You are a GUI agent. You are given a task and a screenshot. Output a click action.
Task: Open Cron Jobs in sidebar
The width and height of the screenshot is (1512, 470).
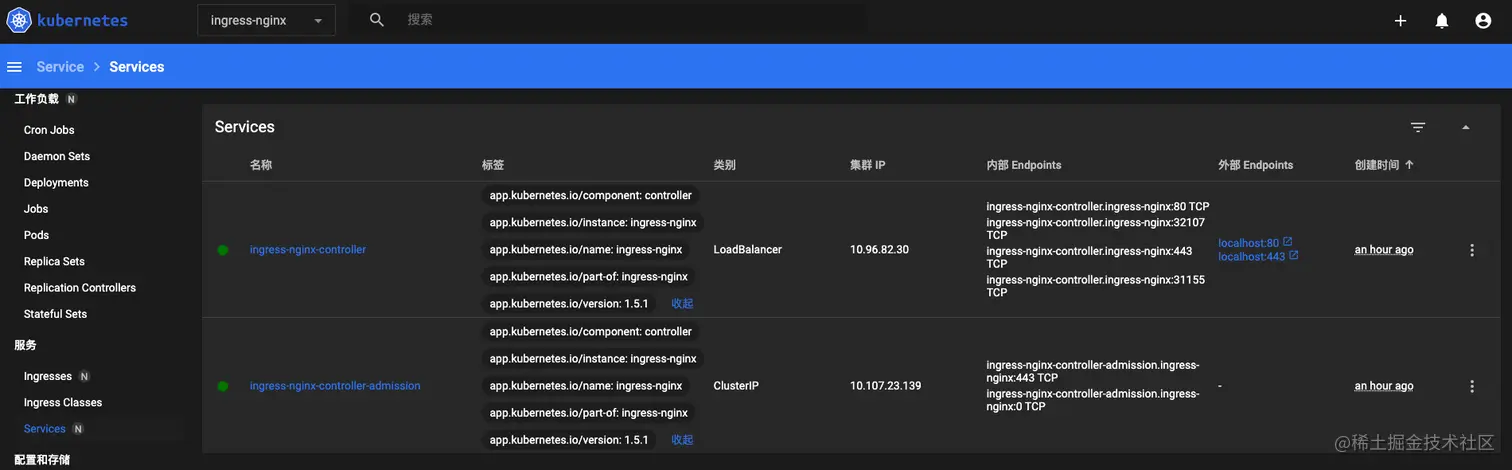pos(49,130)
